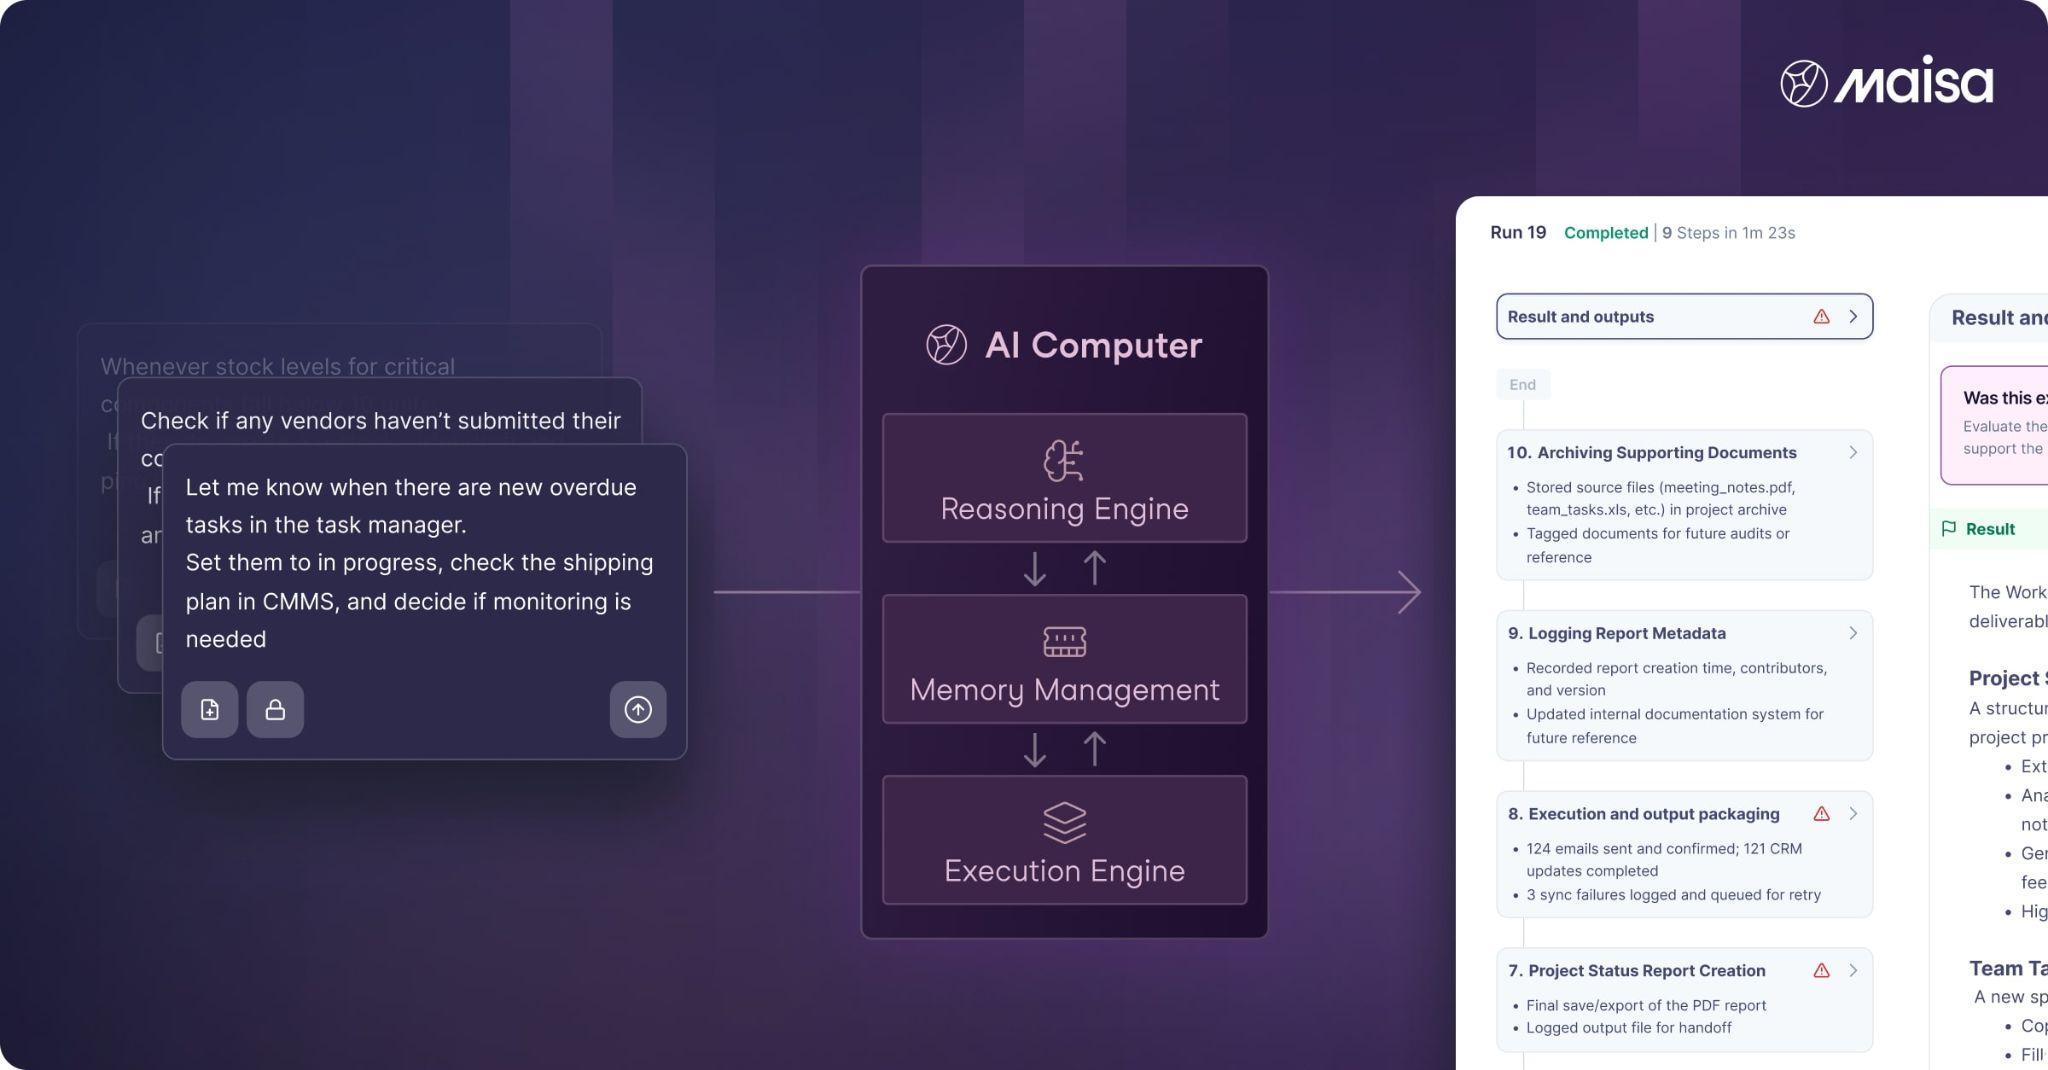The width and height of the screenshot is (2048, 1070).
Task: Click warning triangle on step 8
Action: pyautogui.click(x=1821, y=814)
